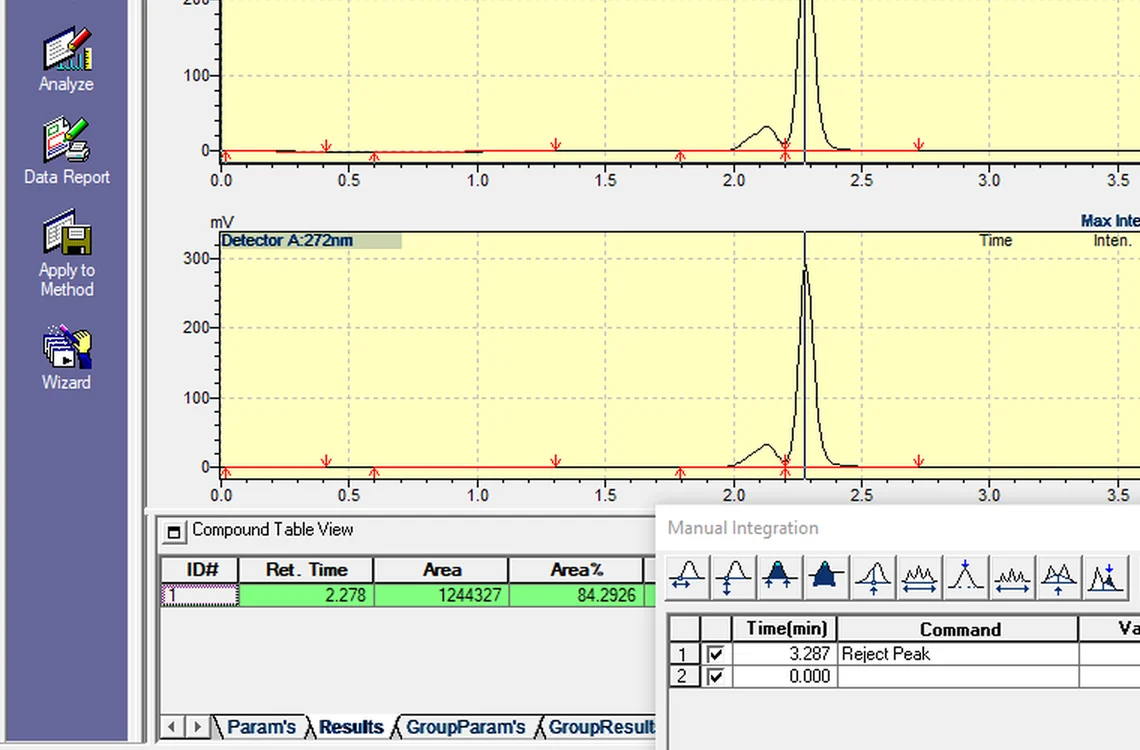Viewport: 1140px width, 750px height.
Task: Click the Compound Table View title
Action: click(x=273, y=530)
